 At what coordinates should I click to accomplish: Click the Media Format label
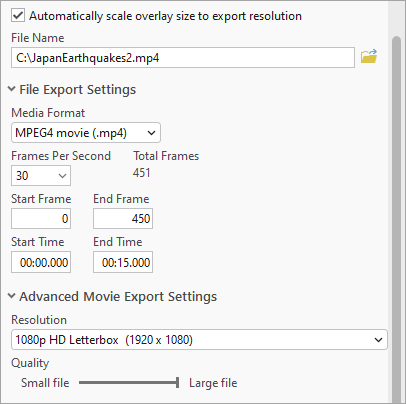48,113
